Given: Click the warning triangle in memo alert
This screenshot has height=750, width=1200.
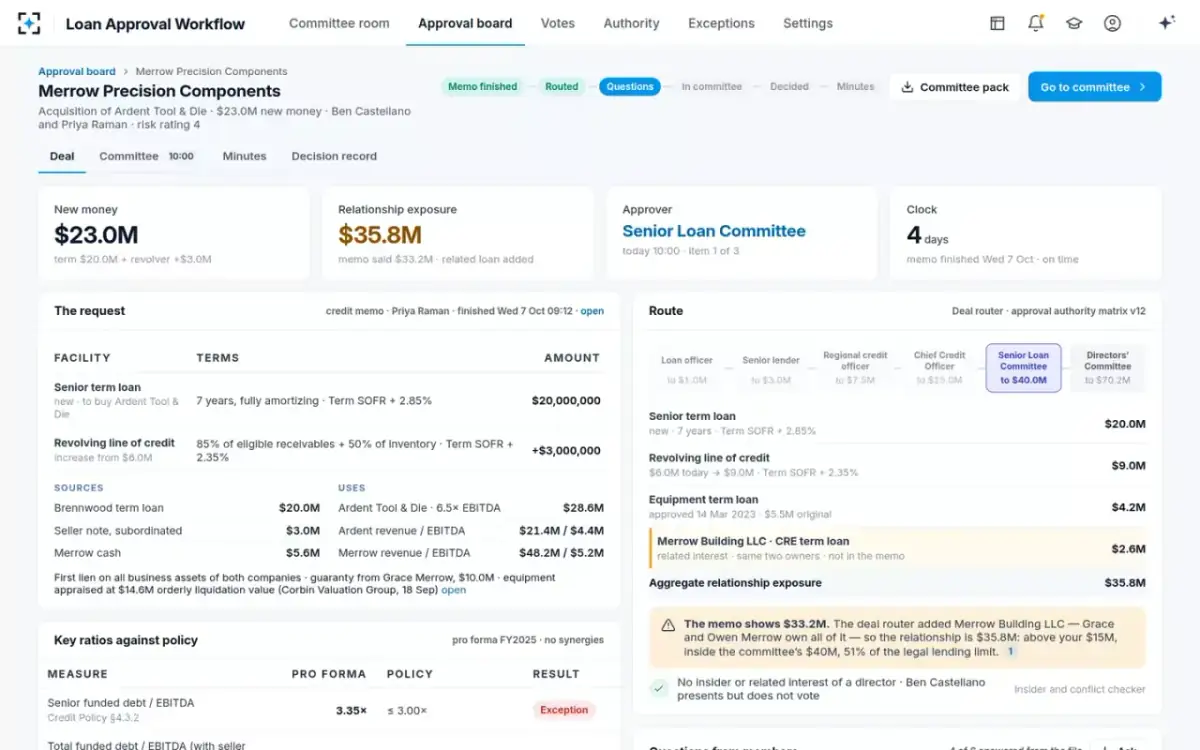Looking at the screenshot, I should [x=668, y=624].
